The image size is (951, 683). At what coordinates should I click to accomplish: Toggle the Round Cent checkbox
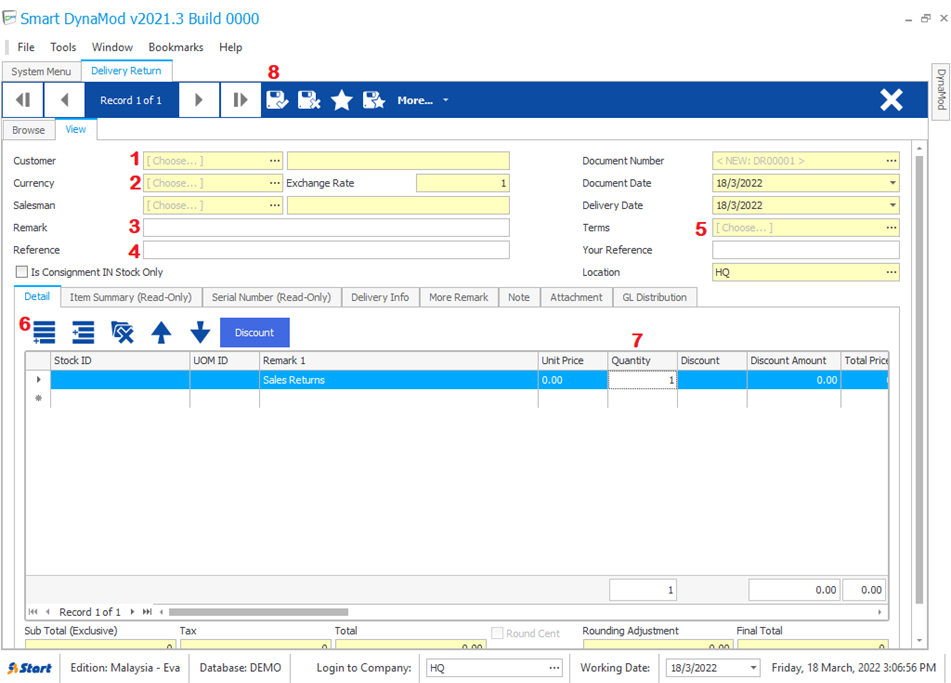point(498,633)
